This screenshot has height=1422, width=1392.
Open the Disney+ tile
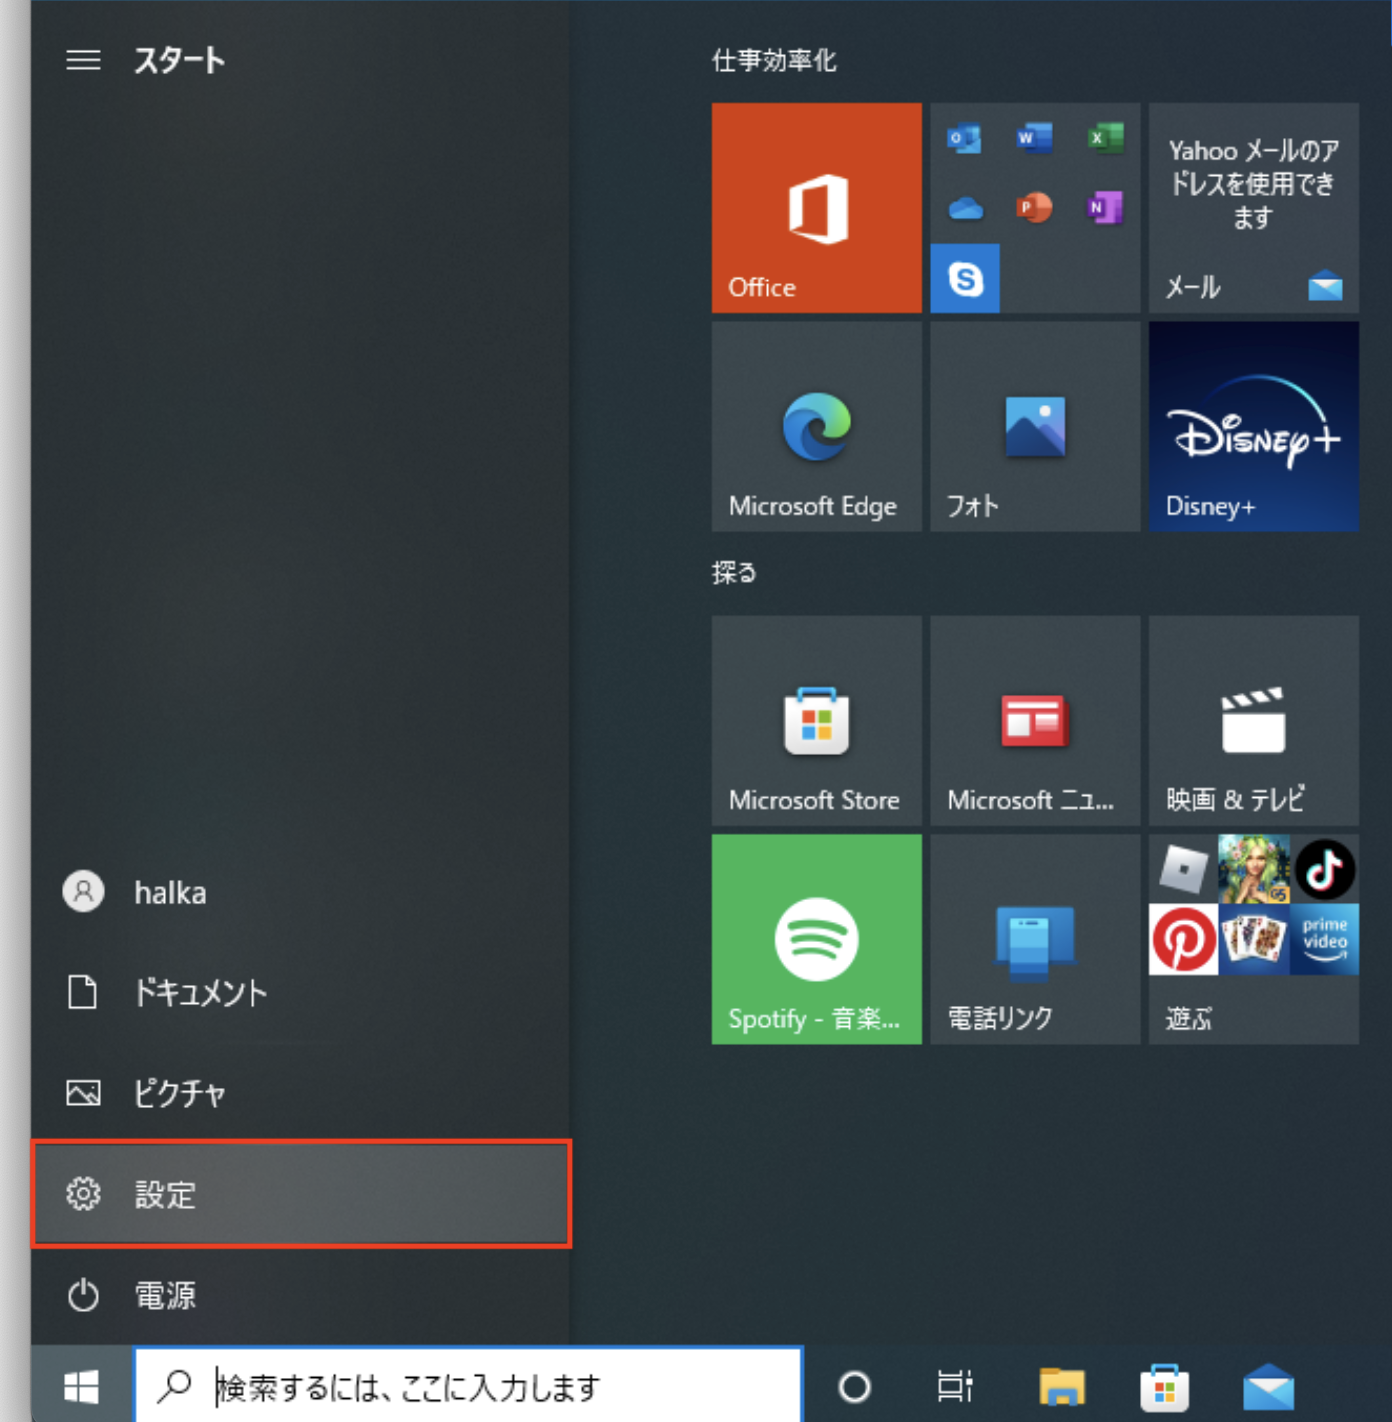pos(1252,427)
